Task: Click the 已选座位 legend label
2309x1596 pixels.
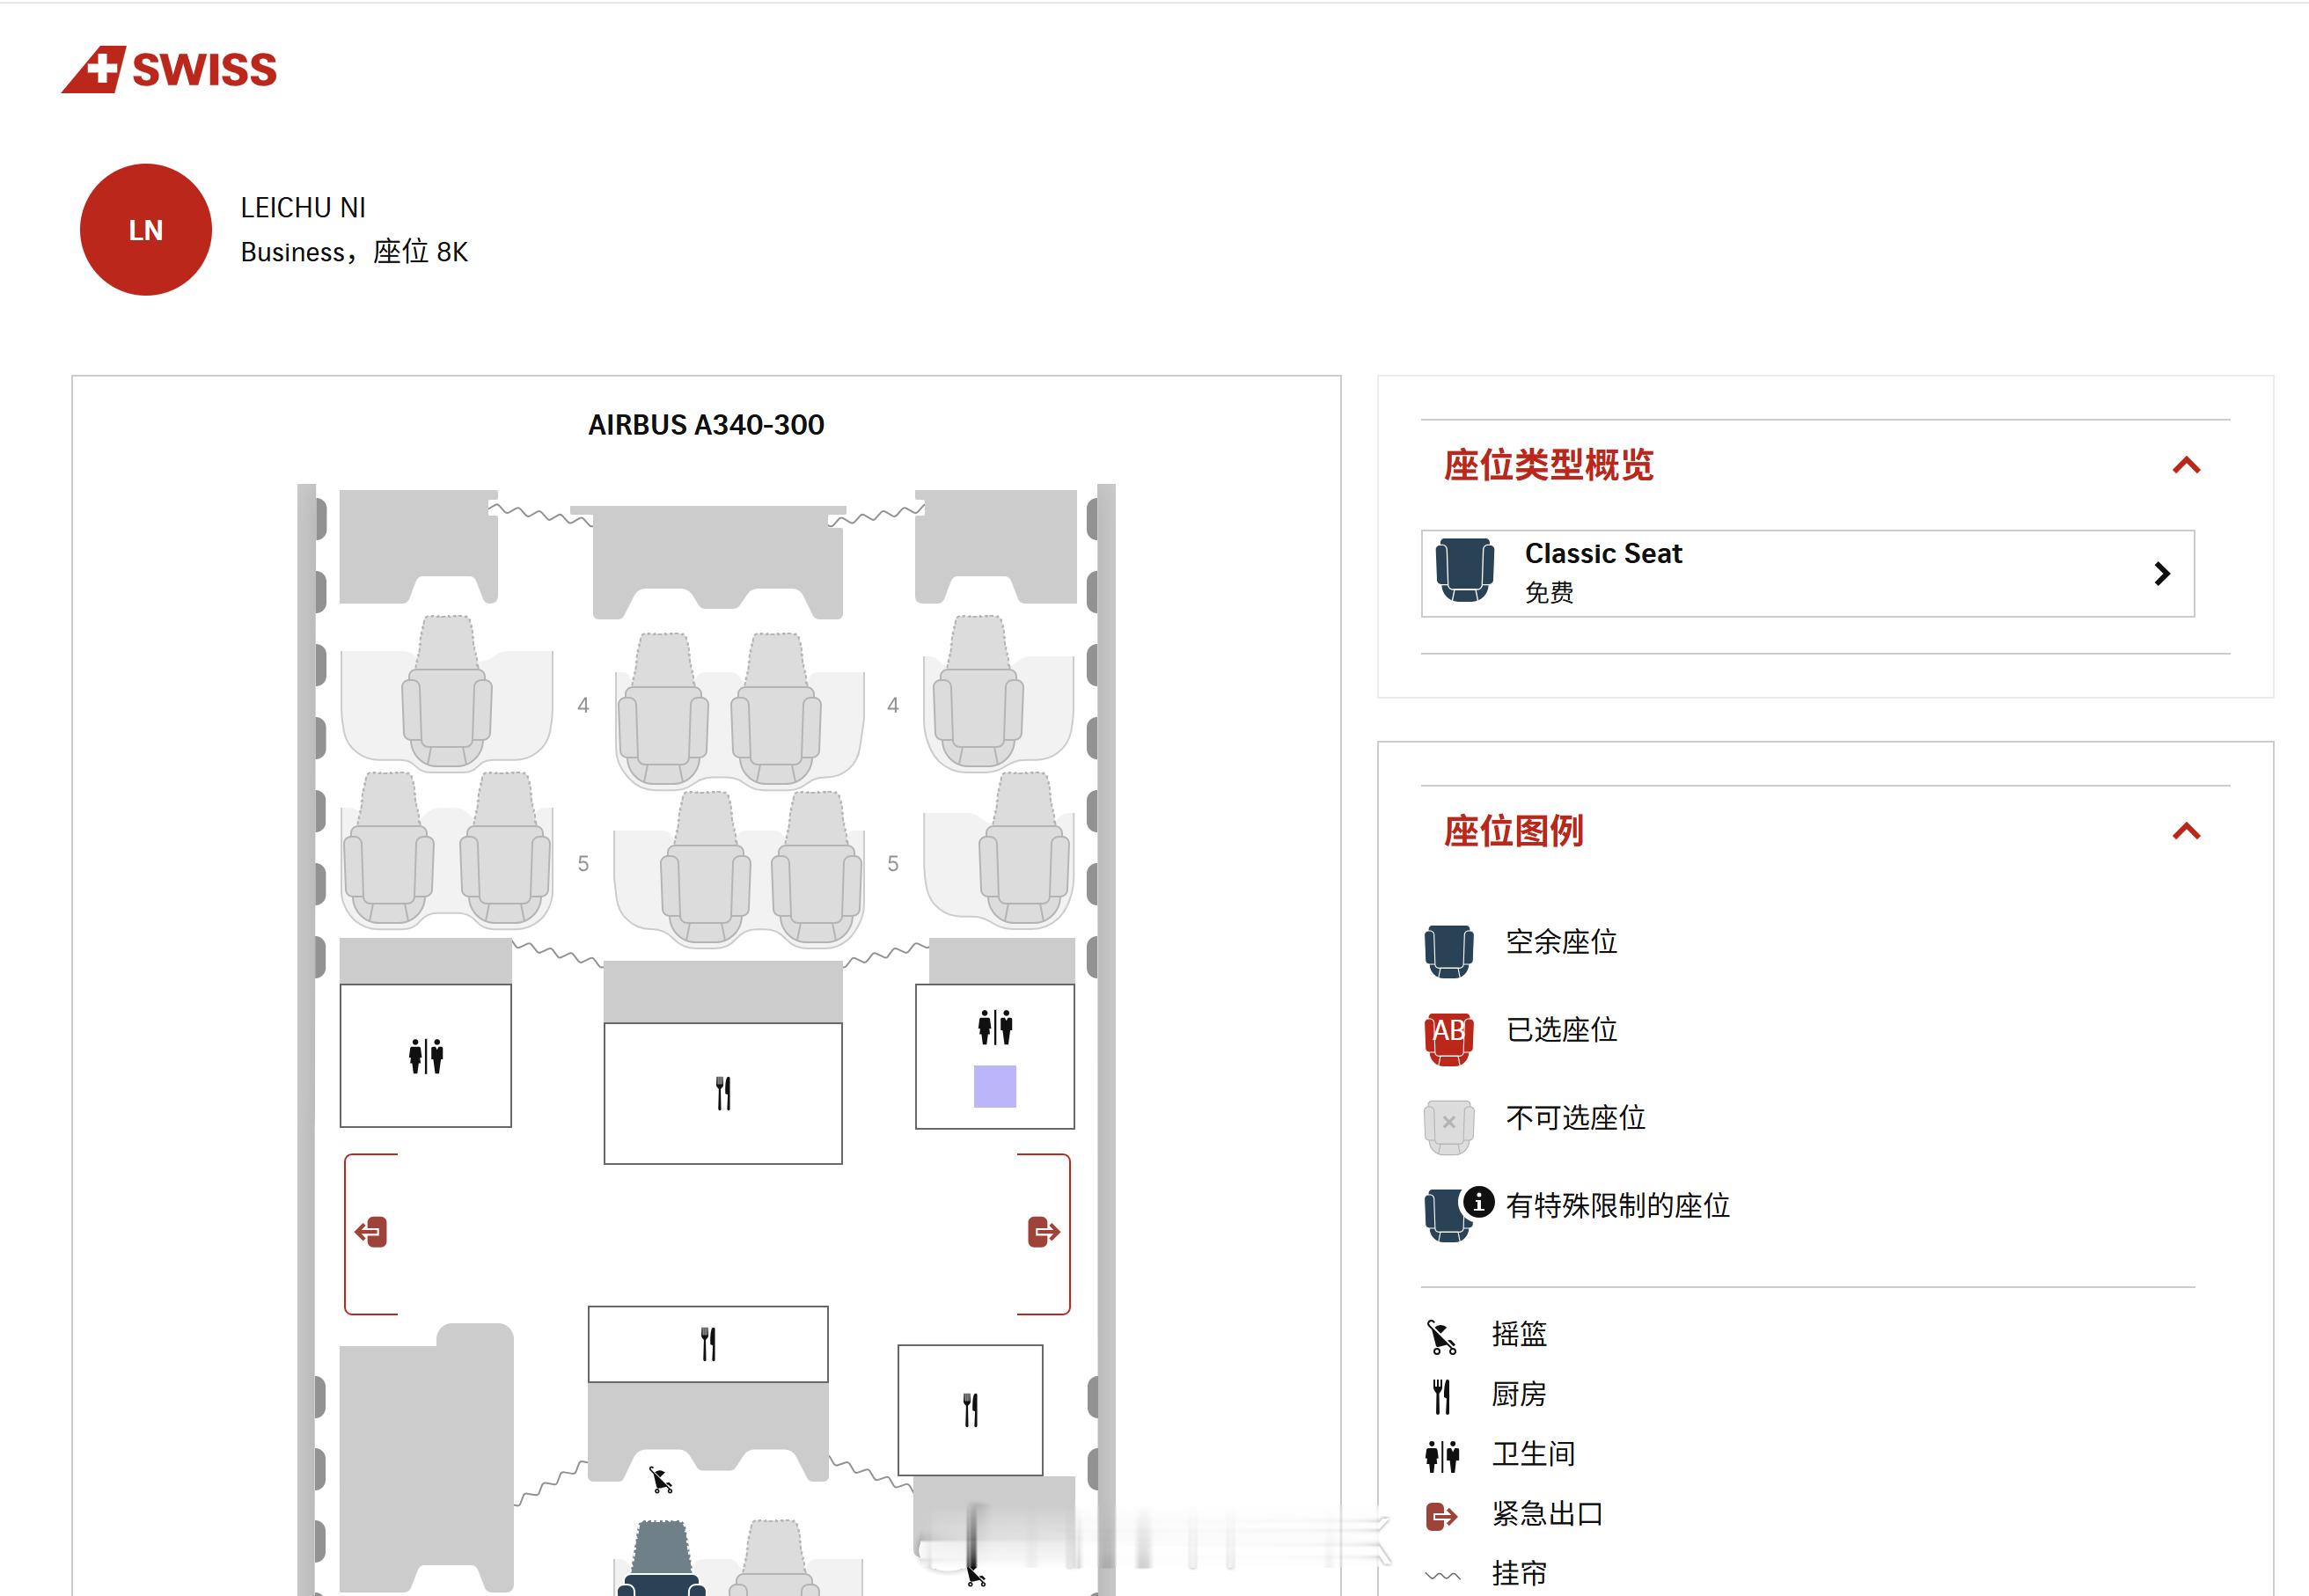Action: [x=1561, y=1030]
